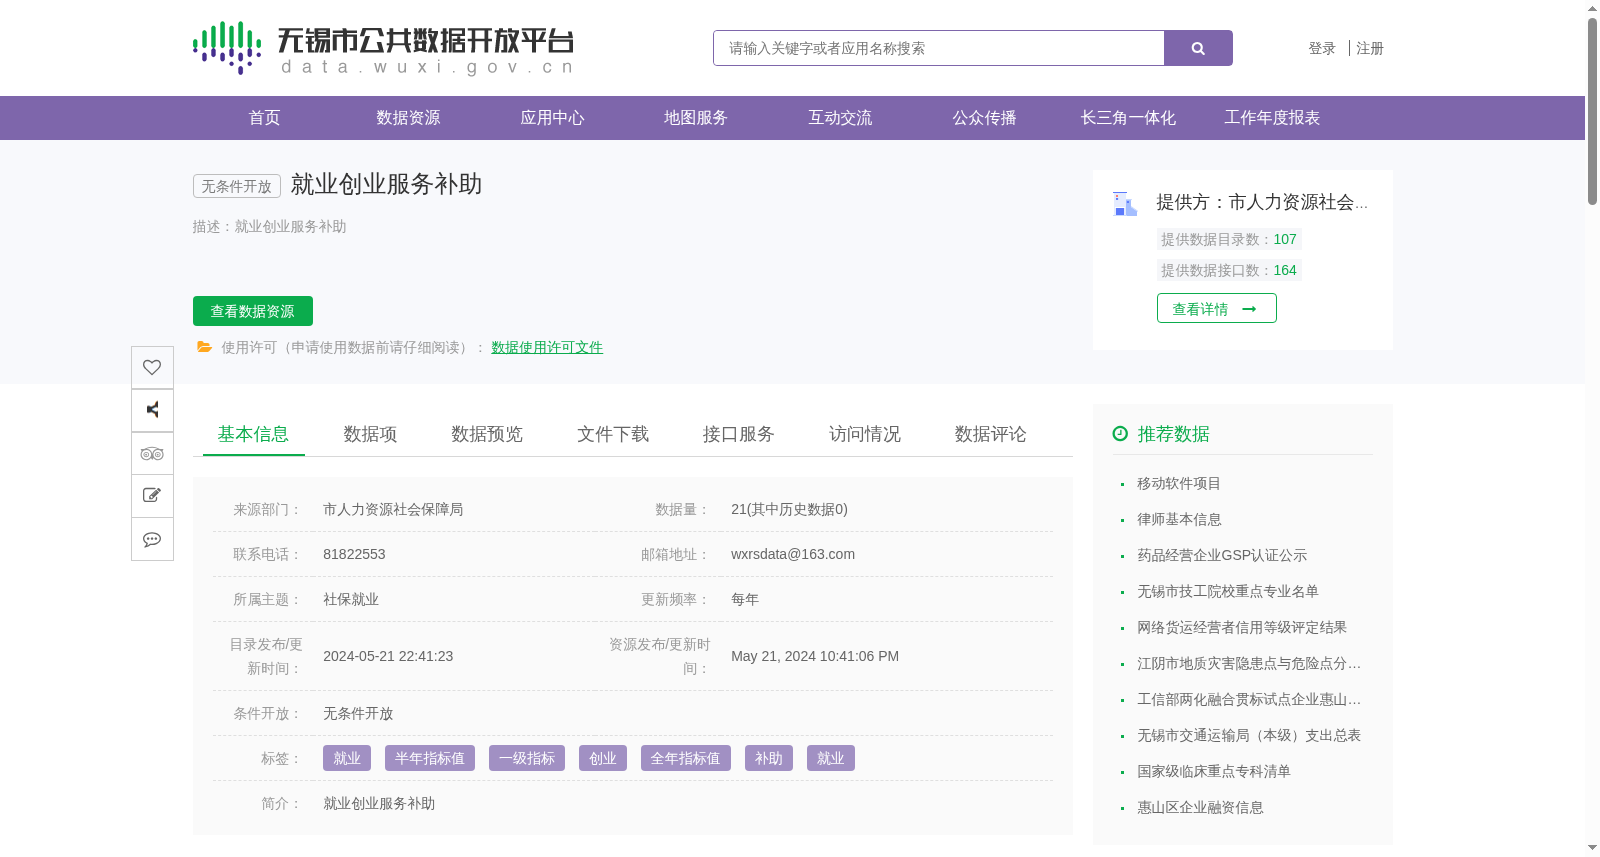This screenshot has width=1600, height=857.
Task: Click the scrollbar up arrow
Action: point(1592,8)
